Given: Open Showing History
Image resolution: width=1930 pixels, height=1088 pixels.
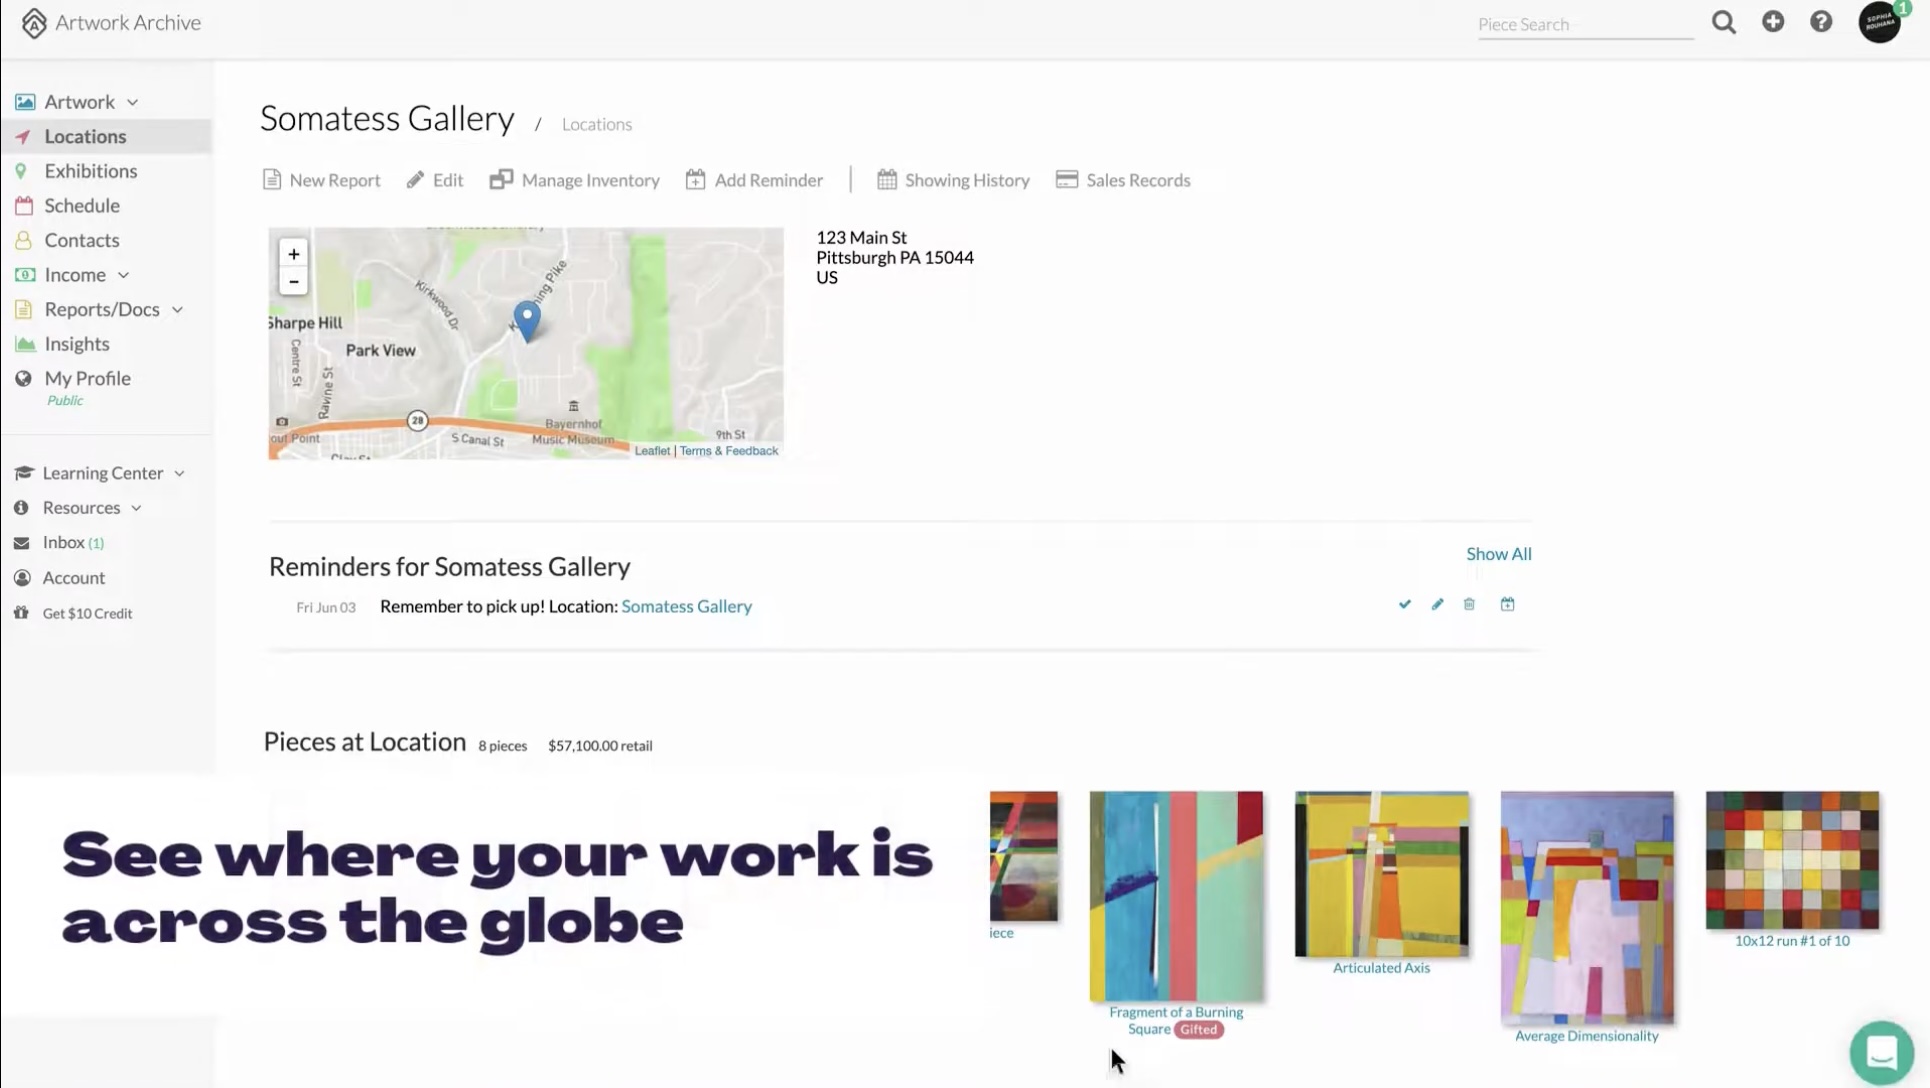Looking at the screenshot, I should click(x=954, y=180).
